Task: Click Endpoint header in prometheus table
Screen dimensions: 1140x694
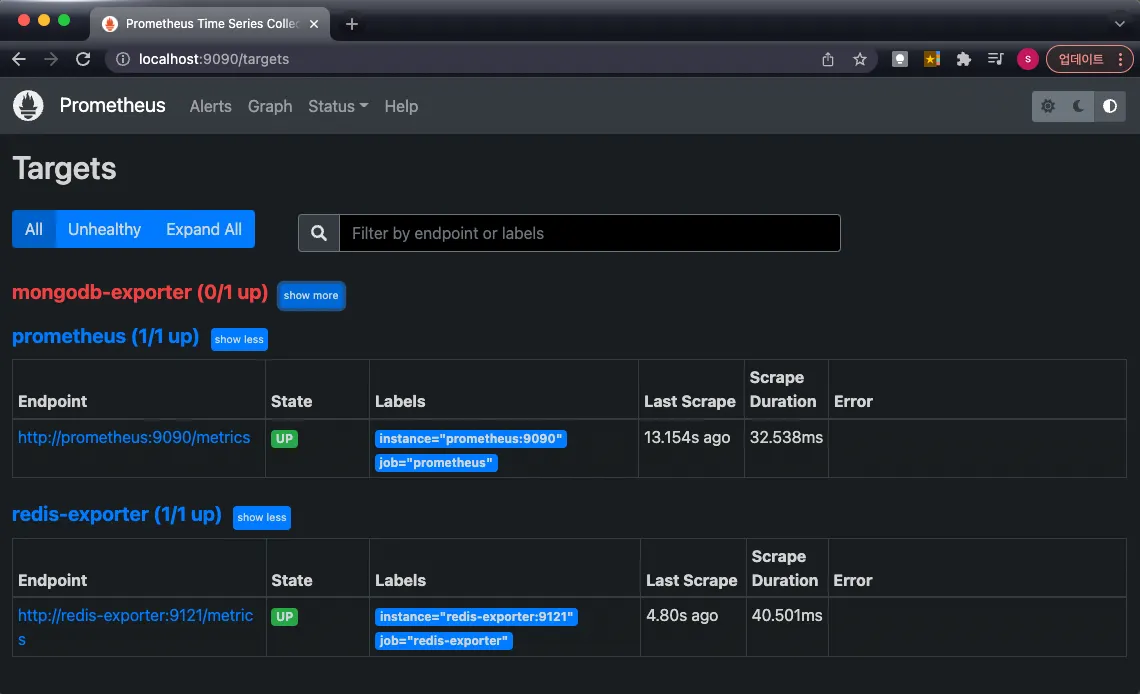Action: click(x=52, y=401)
